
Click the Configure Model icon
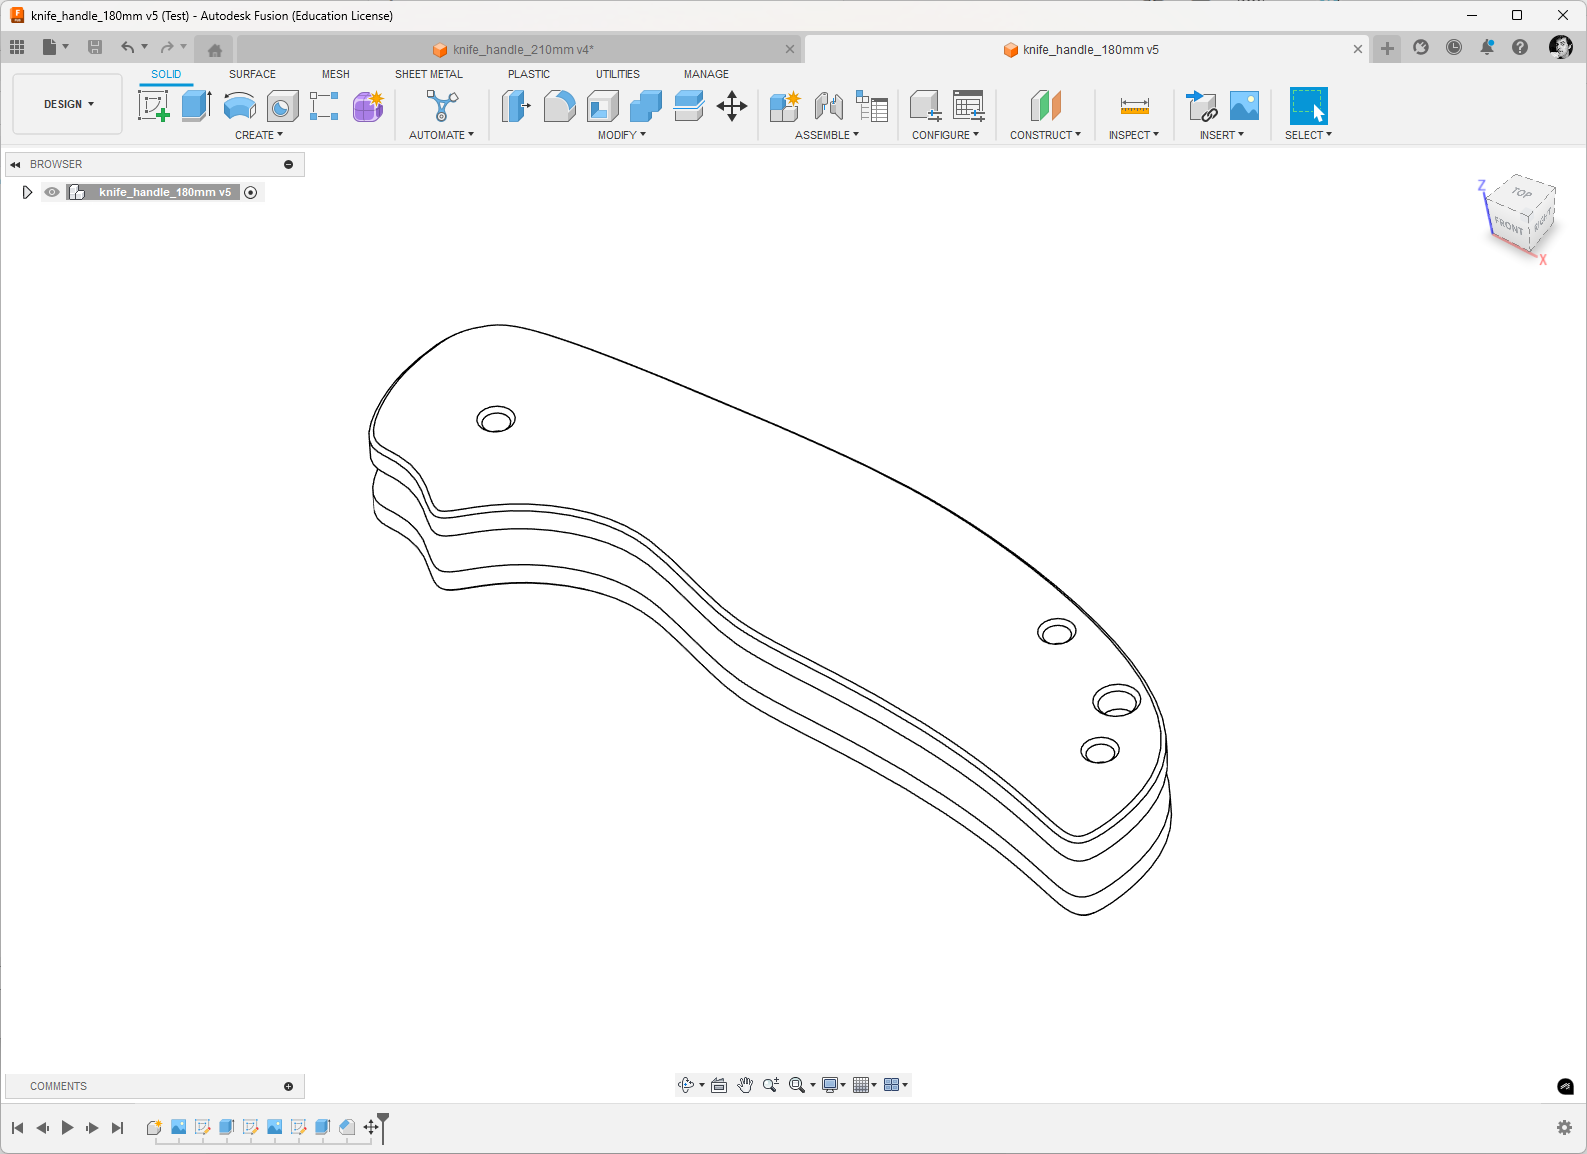[925, 106]
